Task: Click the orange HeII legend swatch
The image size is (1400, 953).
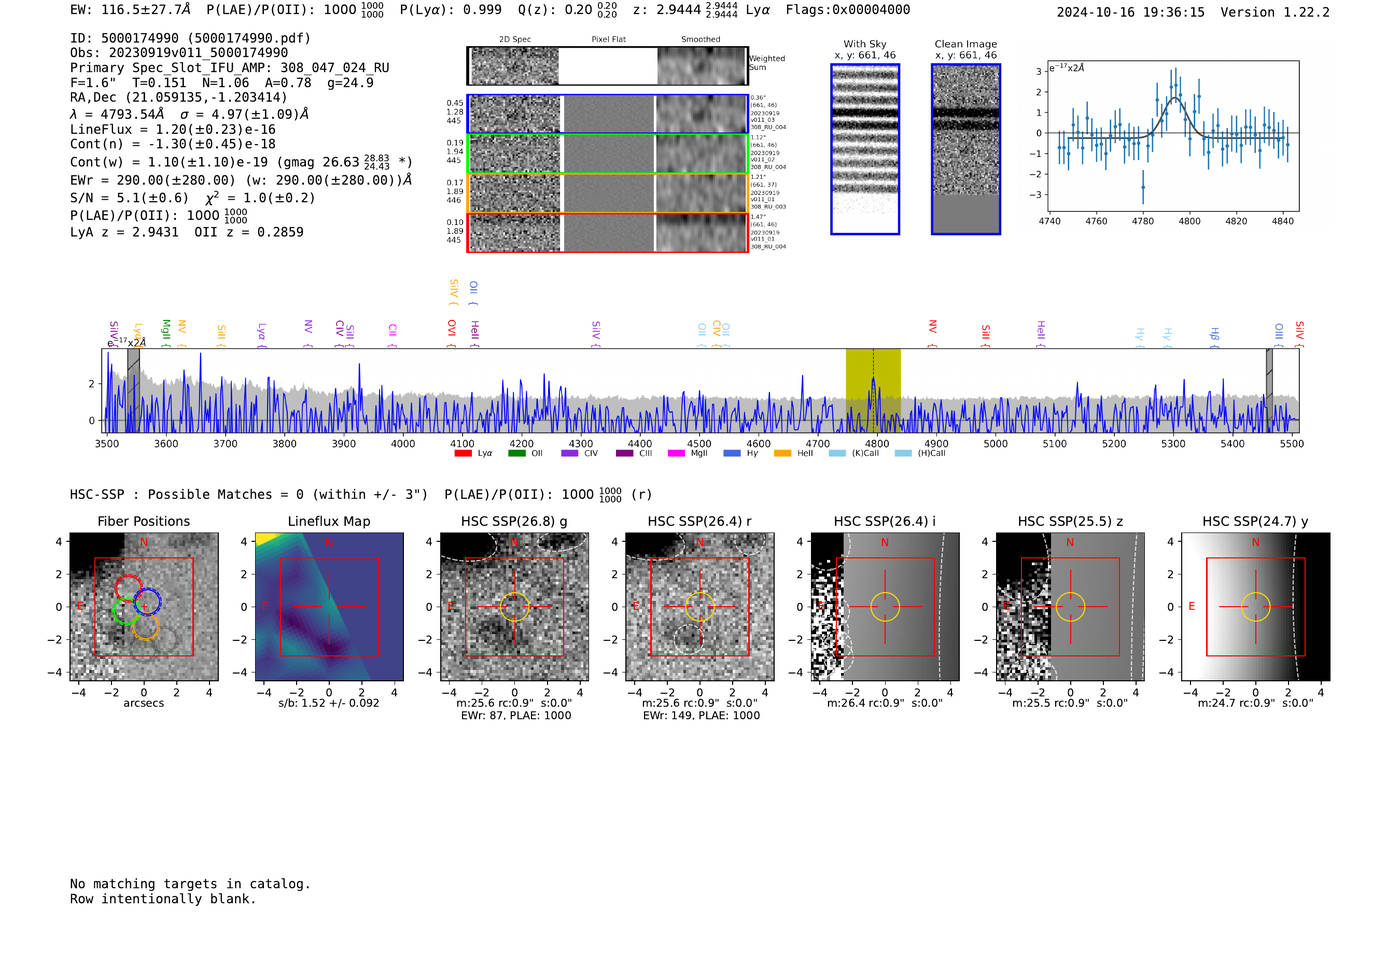Action: click(782, 454)
